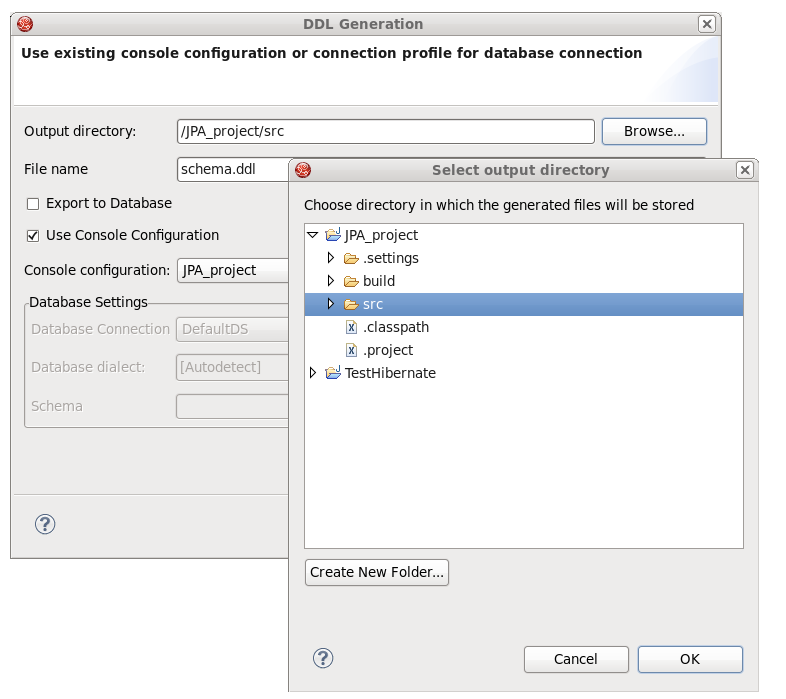Open the Console configuration dropdown
This screenshot has width=786, height=699.
click(232, 270)
